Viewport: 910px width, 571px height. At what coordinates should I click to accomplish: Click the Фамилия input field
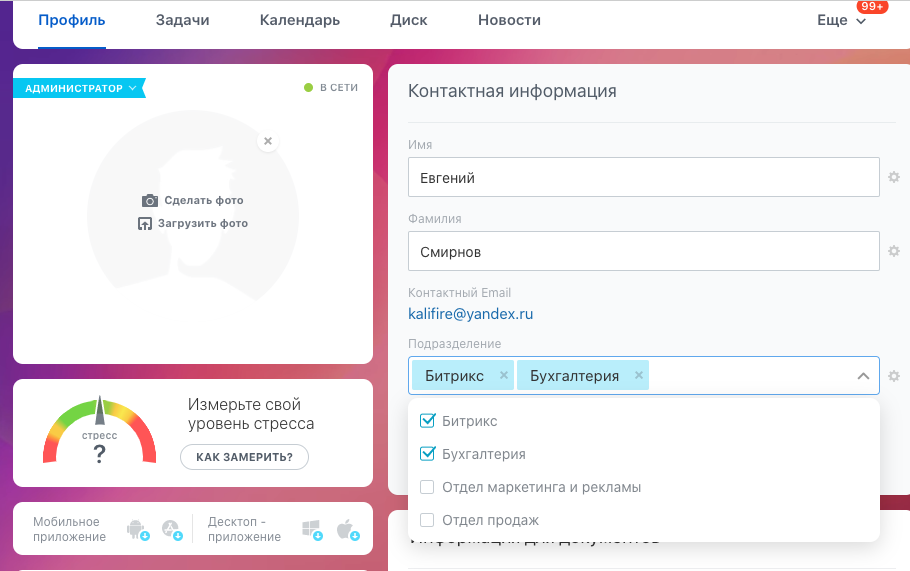[644, 251]
